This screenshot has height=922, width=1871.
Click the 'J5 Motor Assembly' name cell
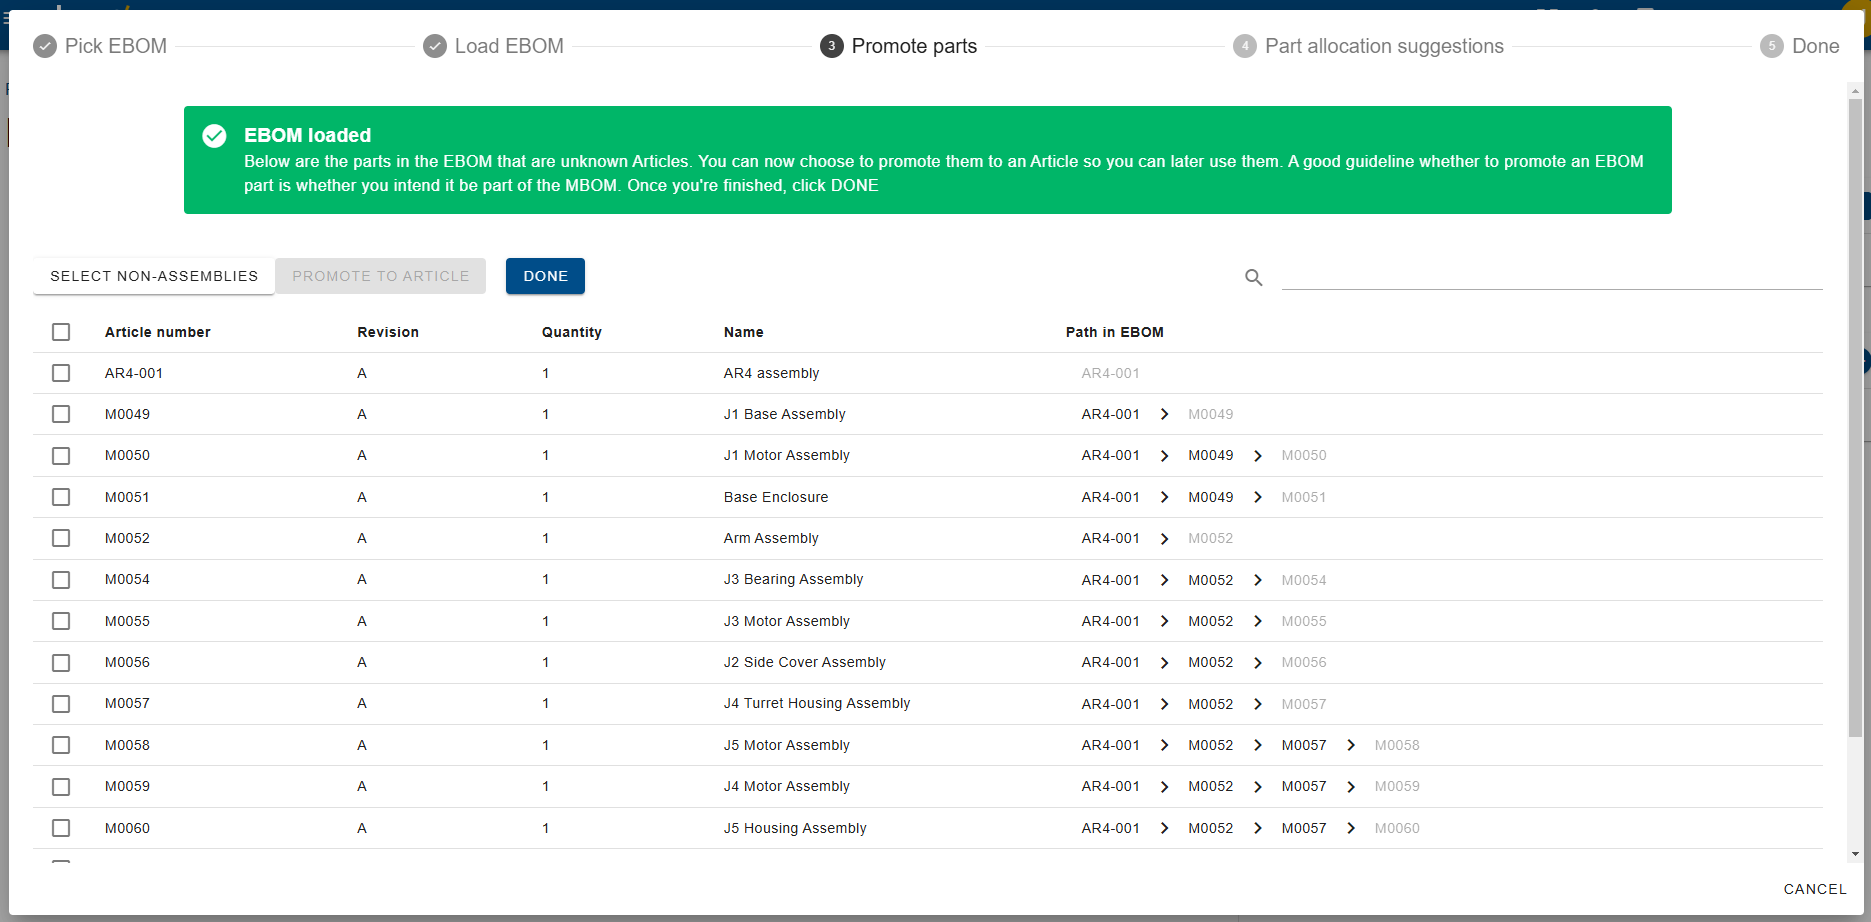click(x=787, y=745)
